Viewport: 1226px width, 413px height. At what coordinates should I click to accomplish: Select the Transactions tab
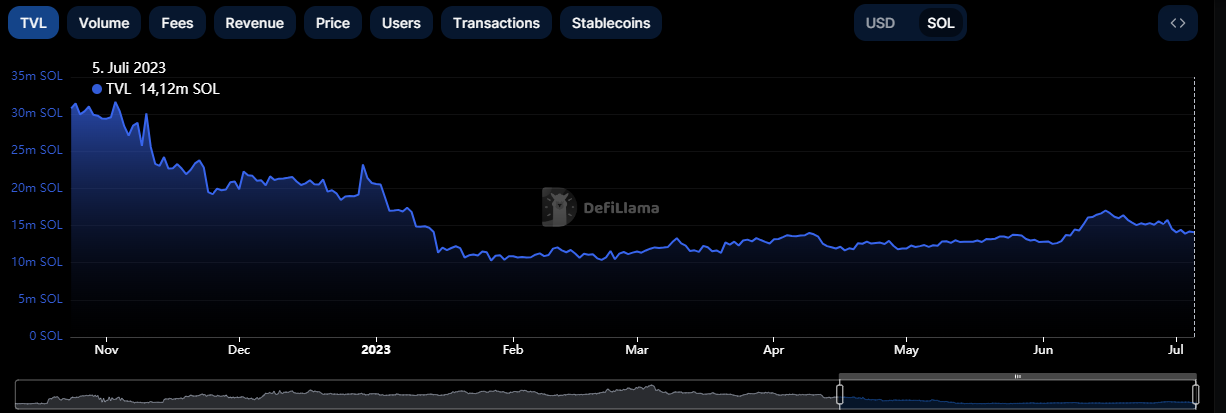coord(496,22)
